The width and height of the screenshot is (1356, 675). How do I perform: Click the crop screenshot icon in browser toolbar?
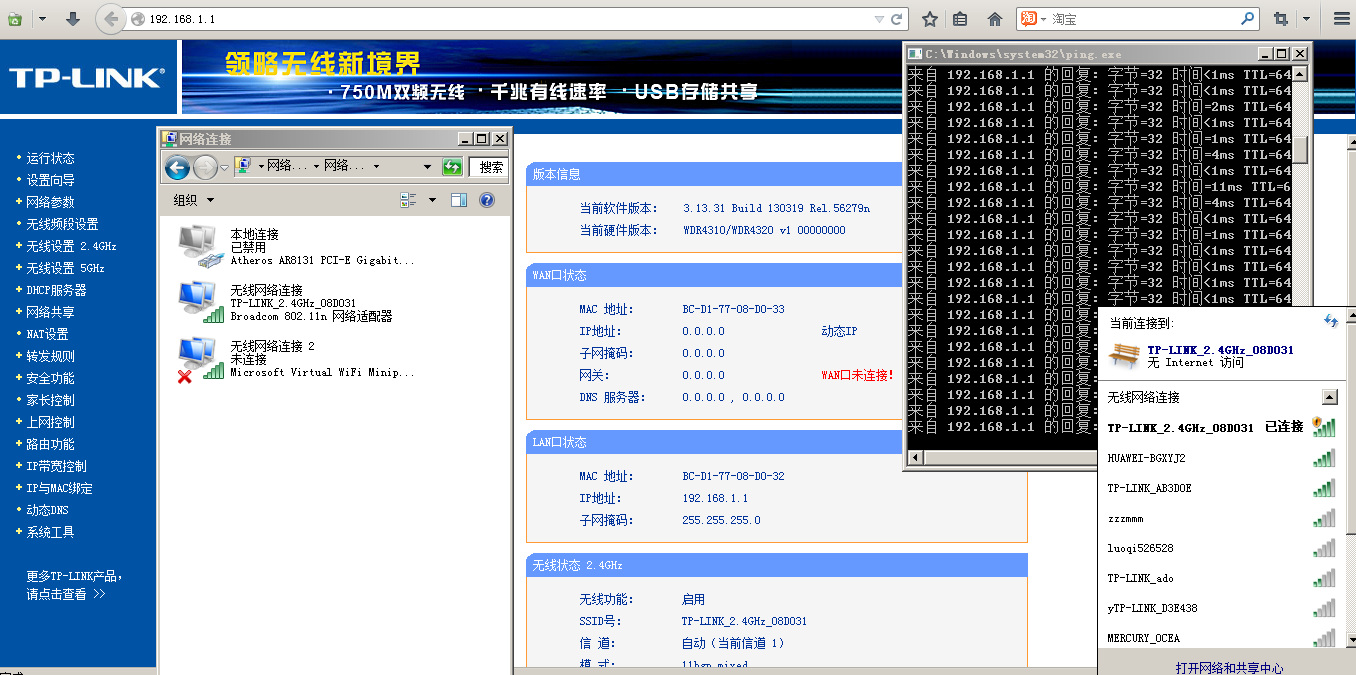[1280, 19]
